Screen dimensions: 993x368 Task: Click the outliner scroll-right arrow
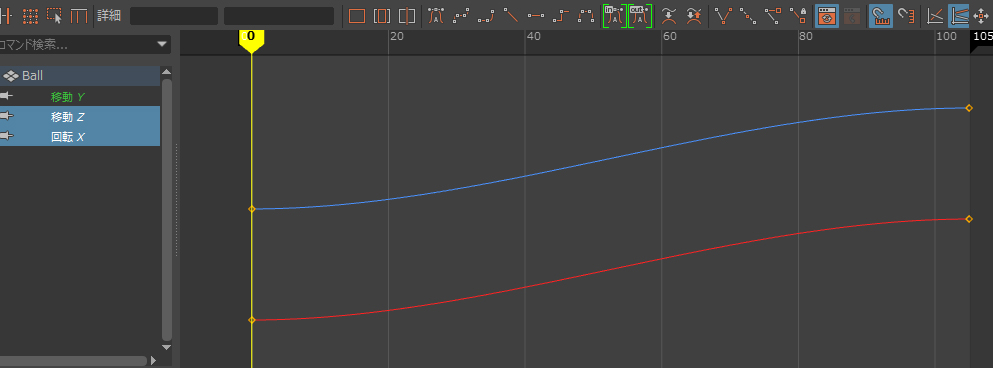(153, 360)
